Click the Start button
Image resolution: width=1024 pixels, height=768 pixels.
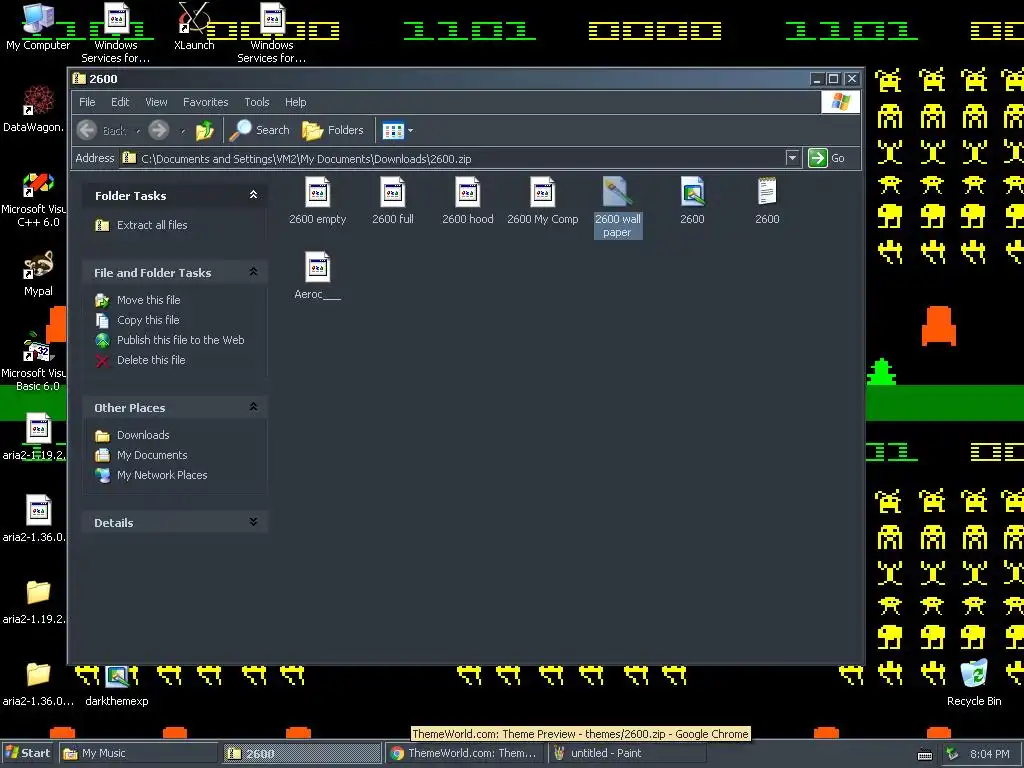point(27,753)
